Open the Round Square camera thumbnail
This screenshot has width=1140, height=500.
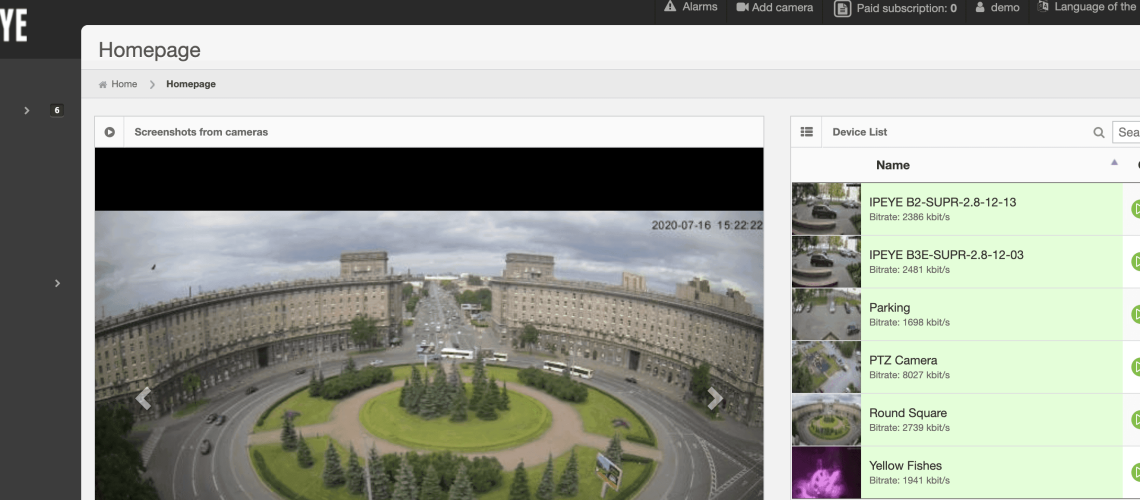[x=826, y=419]
